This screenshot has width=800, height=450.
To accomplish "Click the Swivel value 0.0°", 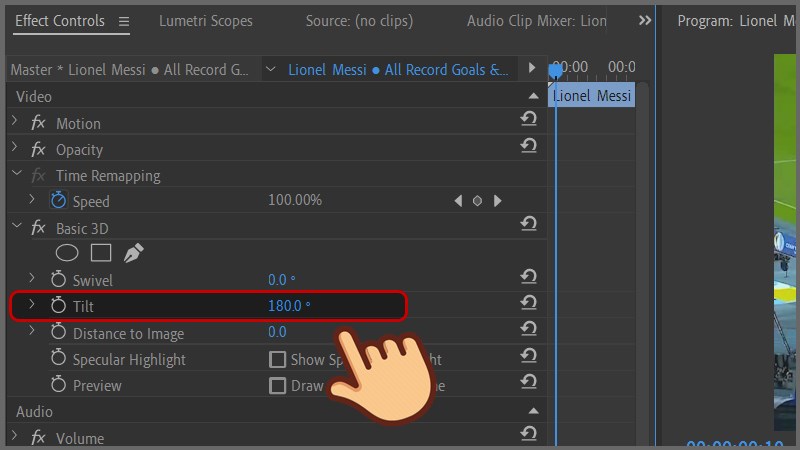I will pyautogui.click(x=282, y=280).
